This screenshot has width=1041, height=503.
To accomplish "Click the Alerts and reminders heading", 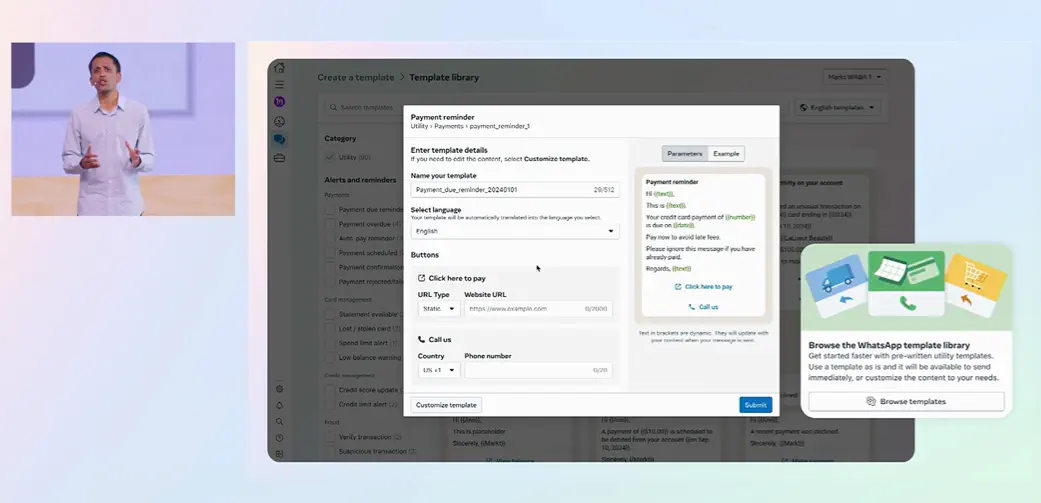I will (360, 180).
